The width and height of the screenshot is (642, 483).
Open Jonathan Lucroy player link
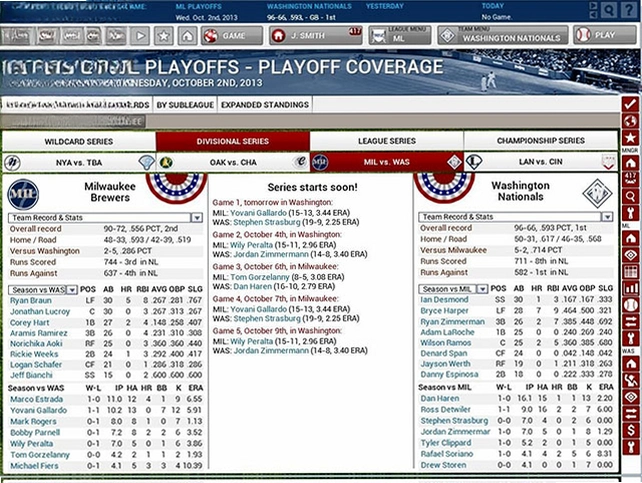(x=40, y=311)
